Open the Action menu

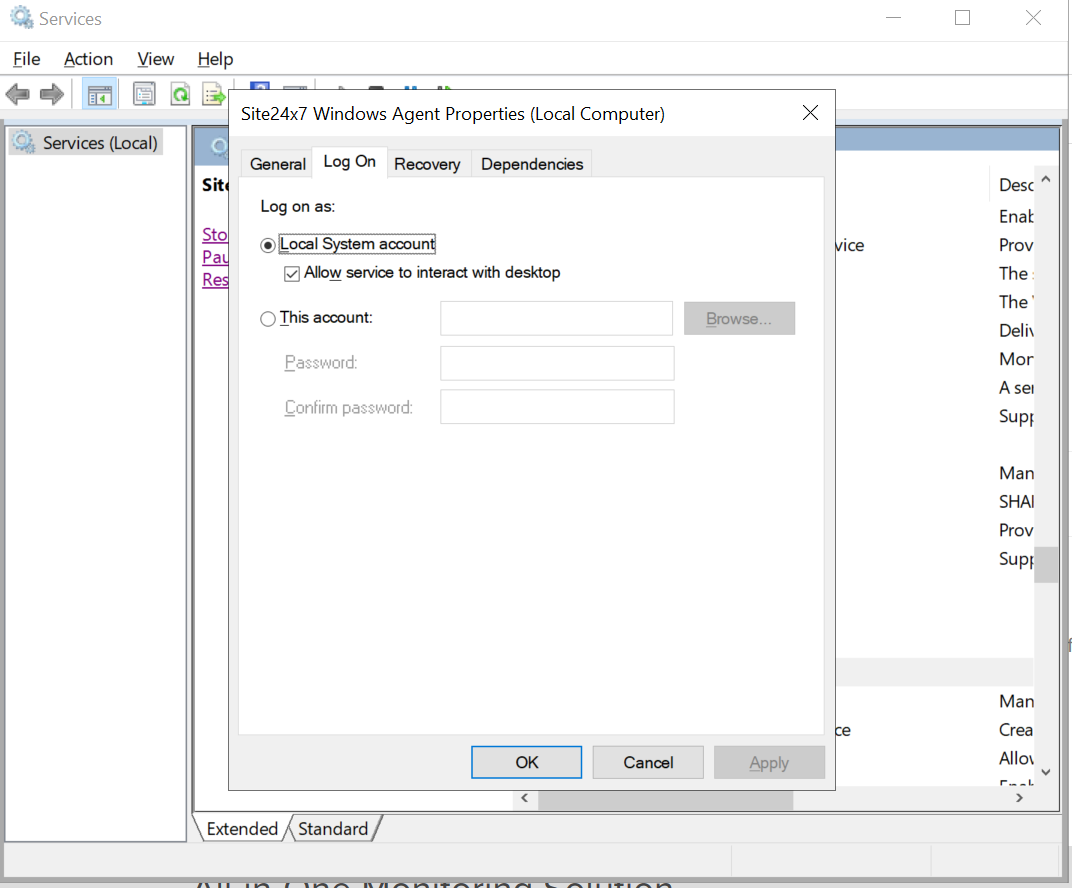[x=88, y=59]
